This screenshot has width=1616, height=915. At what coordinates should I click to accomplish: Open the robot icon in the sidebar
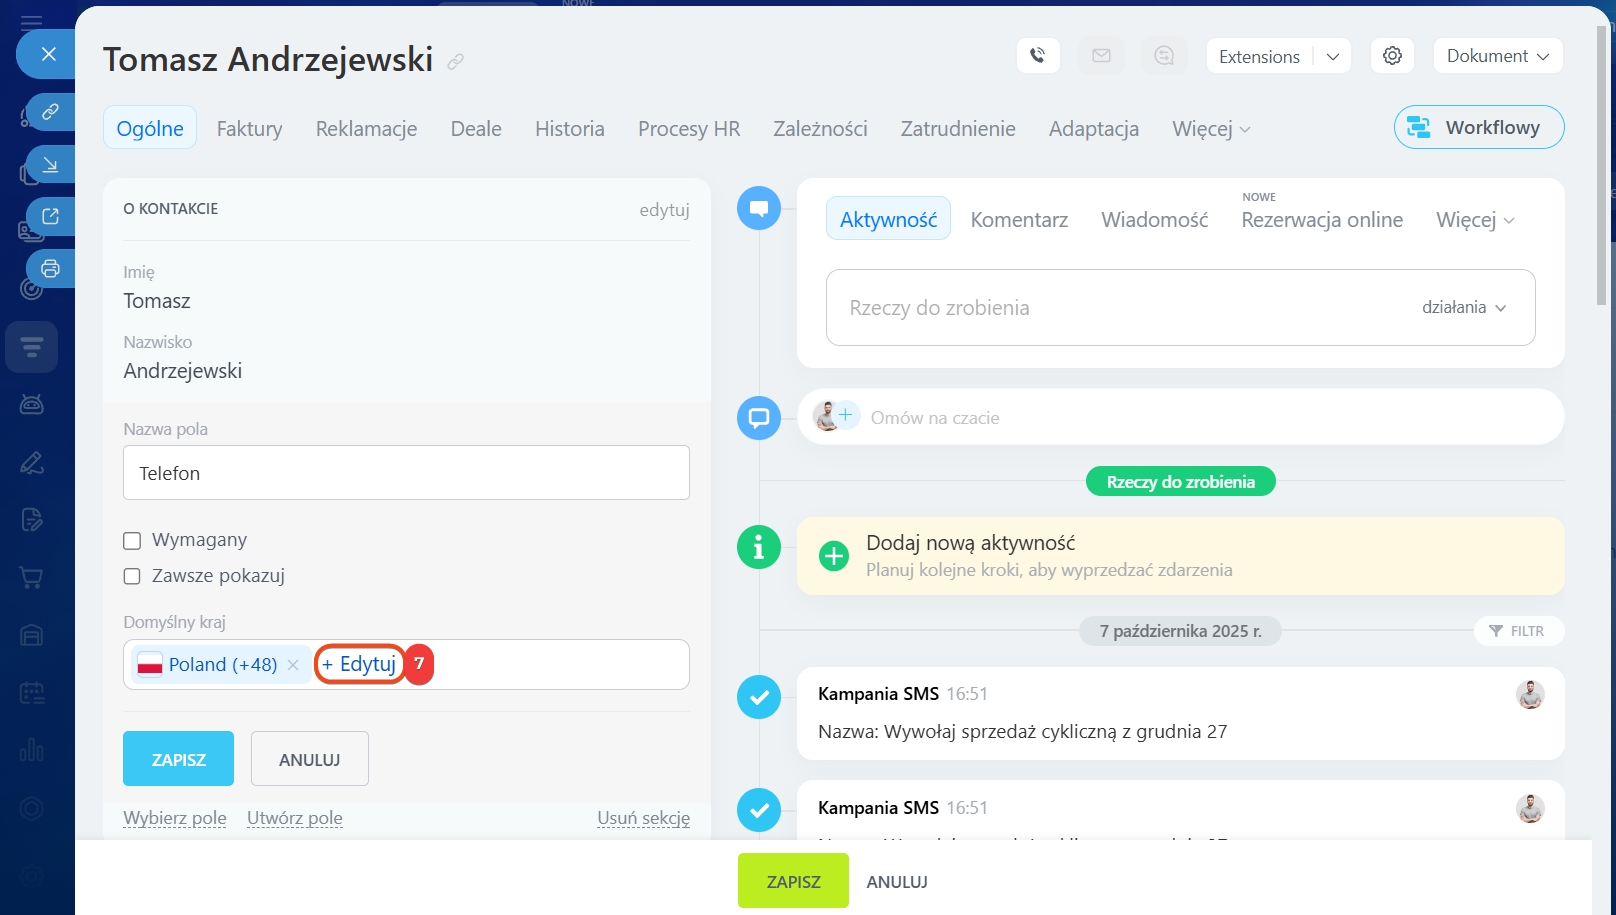pos(32,404)
